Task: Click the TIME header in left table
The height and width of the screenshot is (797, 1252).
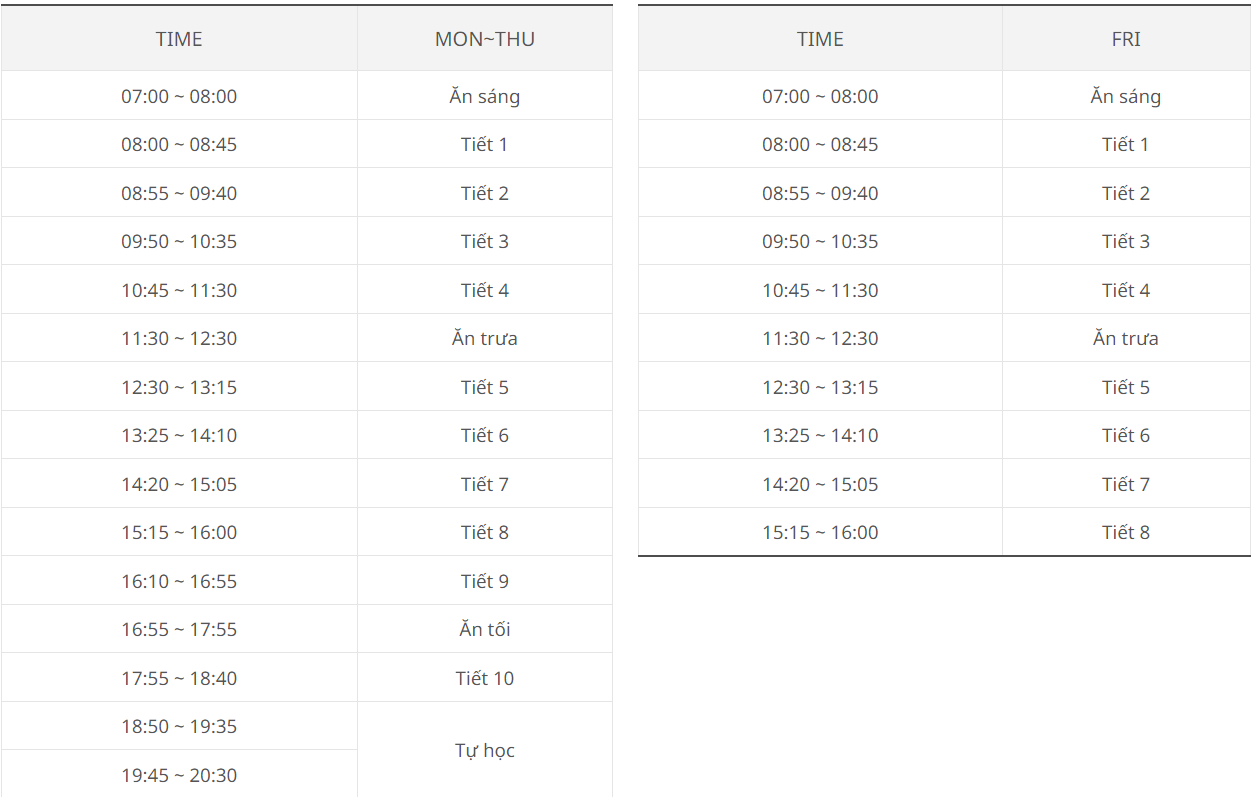Action: (179, 39)
